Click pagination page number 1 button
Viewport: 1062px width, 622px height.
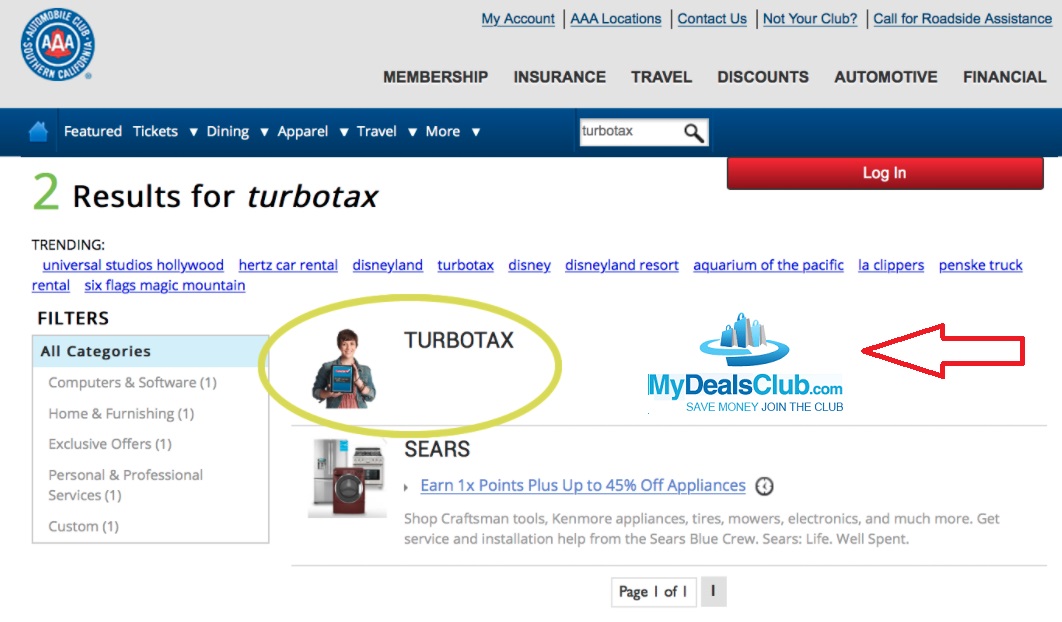coord(713,592)
